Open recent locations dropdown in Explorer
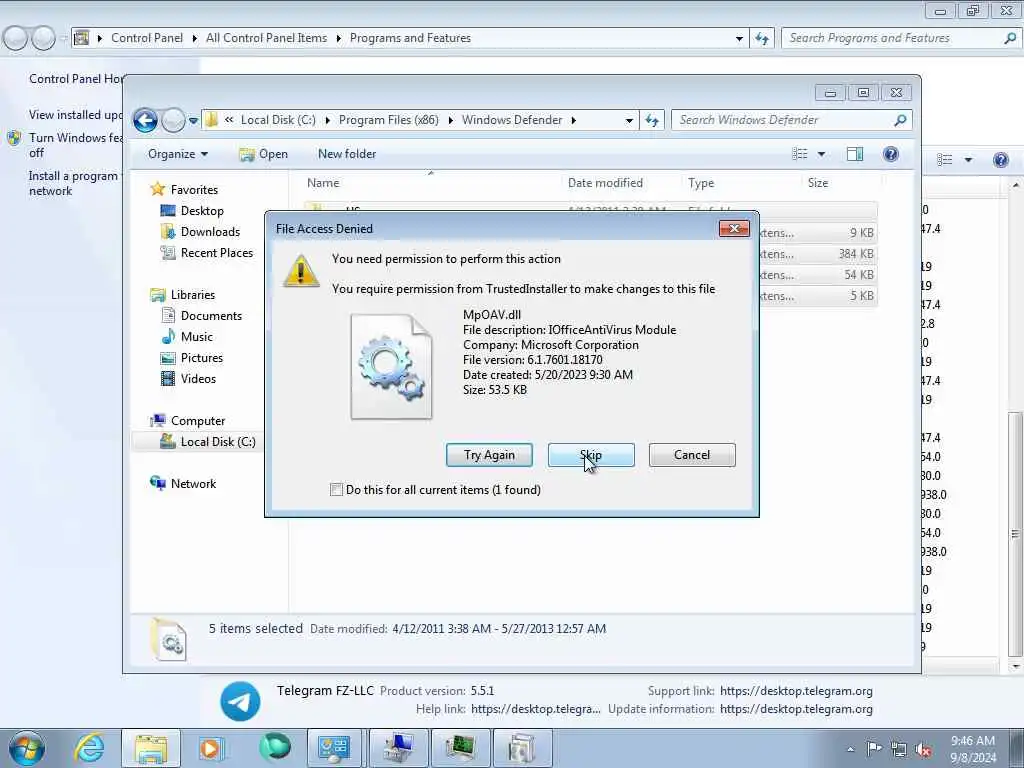Screen dimensions: 1024x768 [x=193, y=121]
